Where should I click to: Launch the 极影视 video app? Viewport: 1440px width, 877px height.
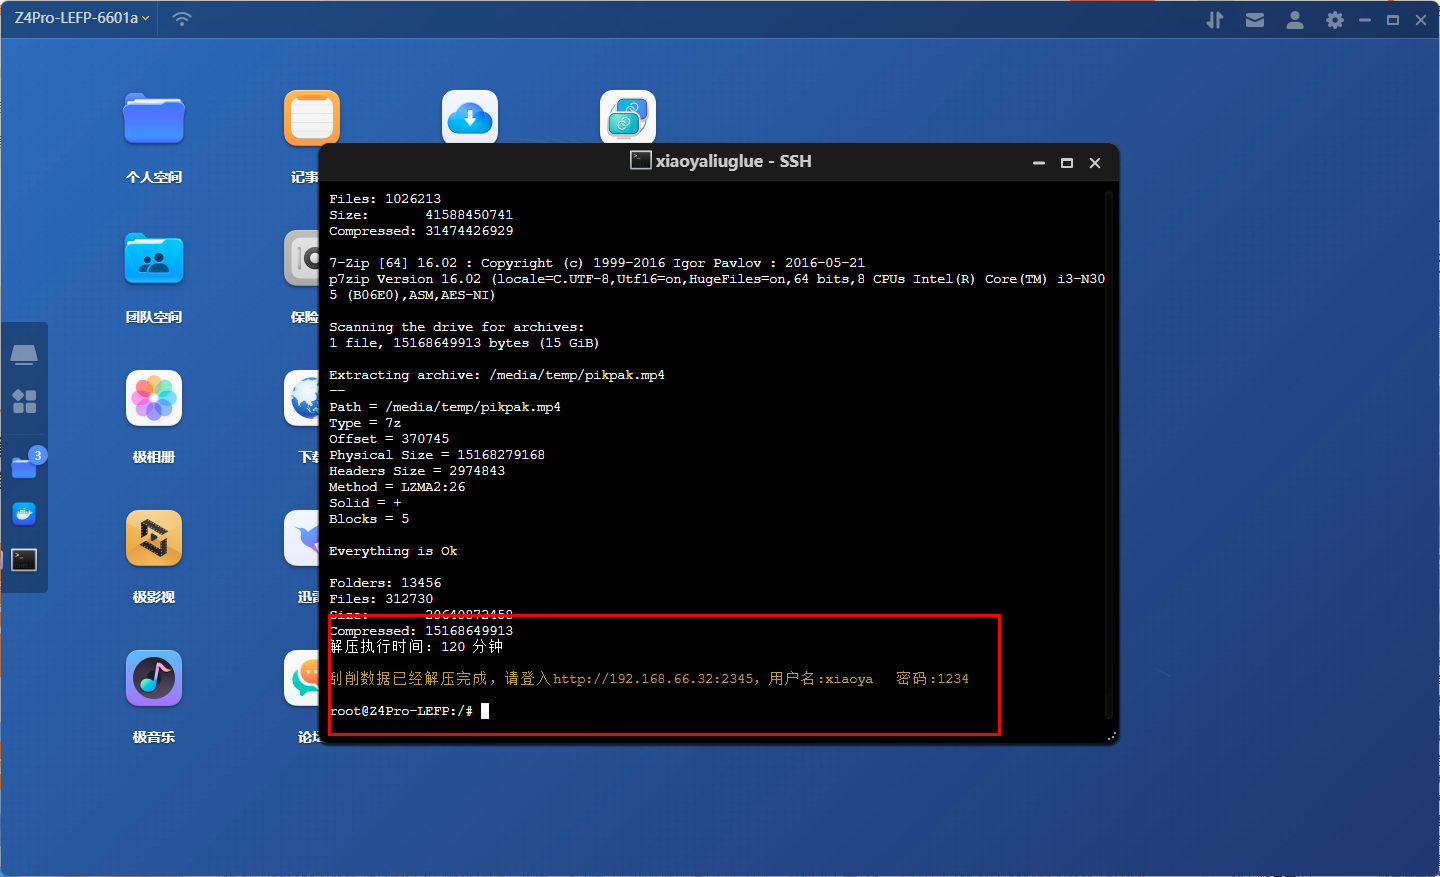point(154,539)
